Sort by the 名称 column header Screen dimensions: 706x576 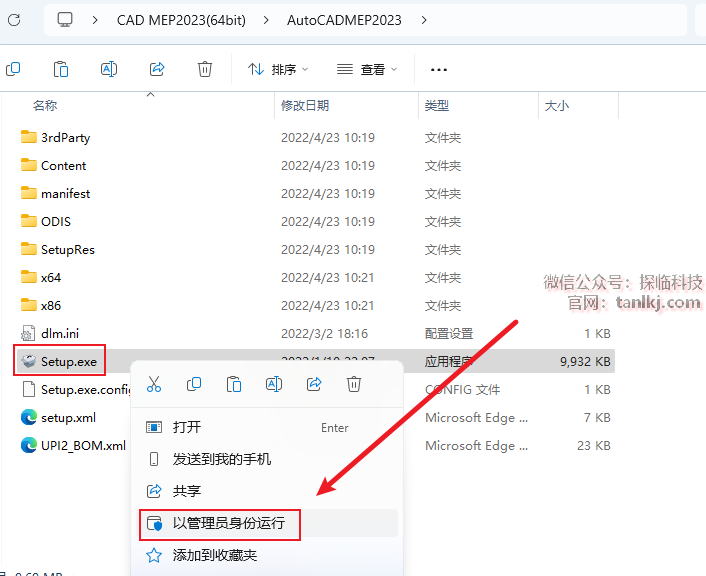click(x=45, y=105)
